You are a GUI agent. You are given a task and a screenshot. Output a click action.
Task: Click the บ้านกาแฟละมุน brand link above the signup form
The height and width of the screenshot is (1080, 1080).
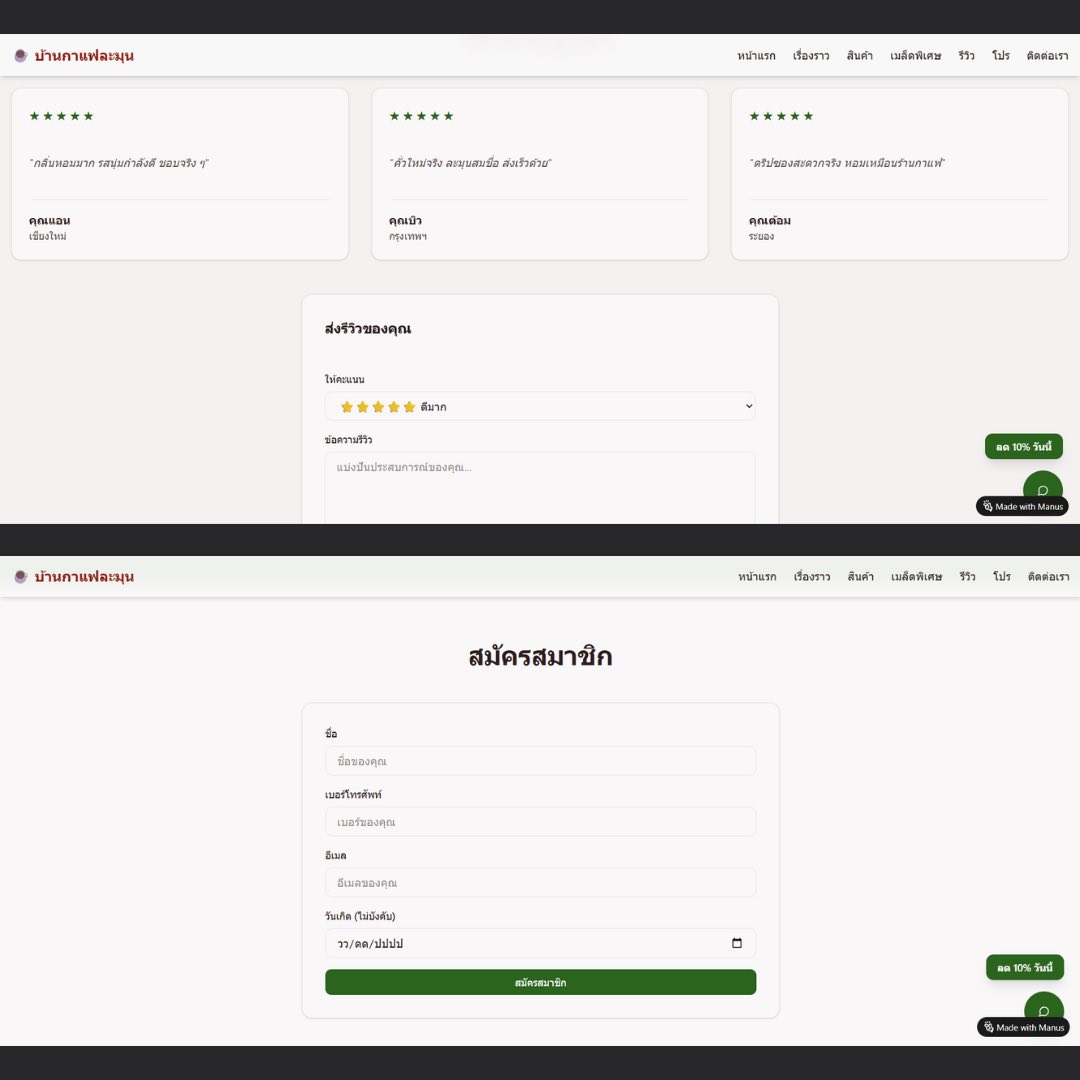pyautogui.click(x=84, y=577)
